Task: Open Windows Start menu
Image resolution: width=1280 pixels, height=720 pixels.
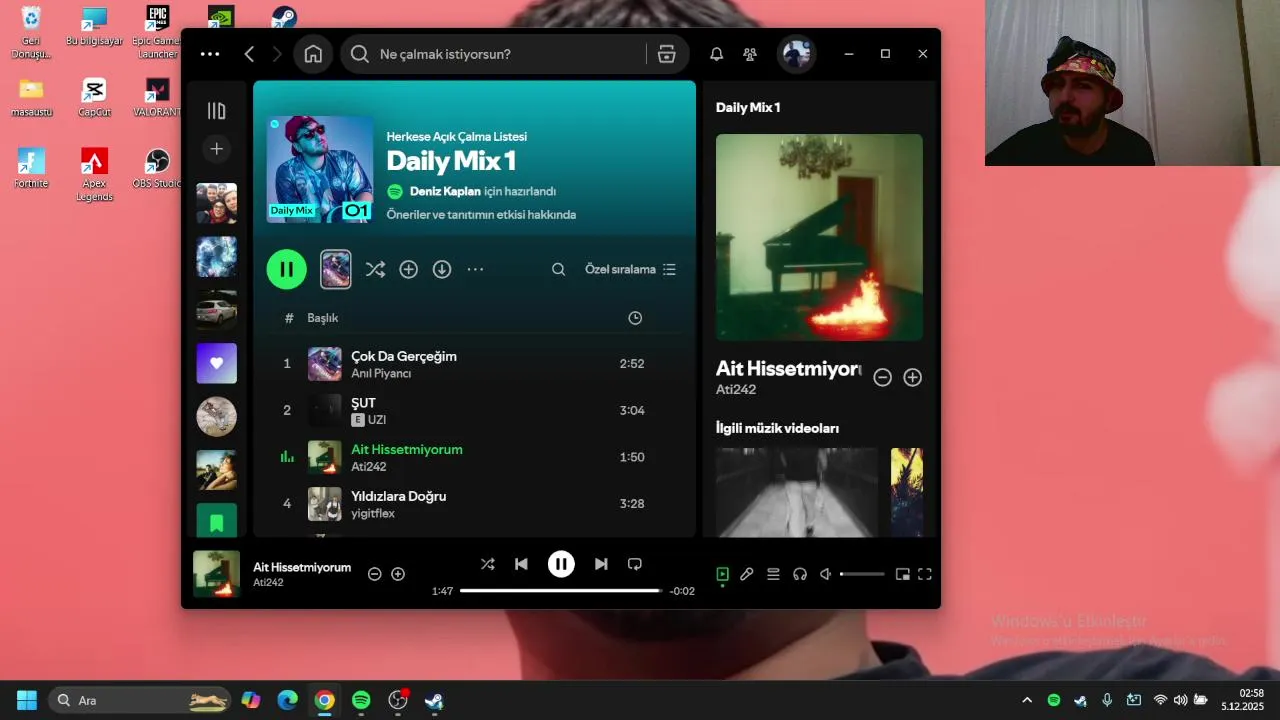Action: pos(27,700)
